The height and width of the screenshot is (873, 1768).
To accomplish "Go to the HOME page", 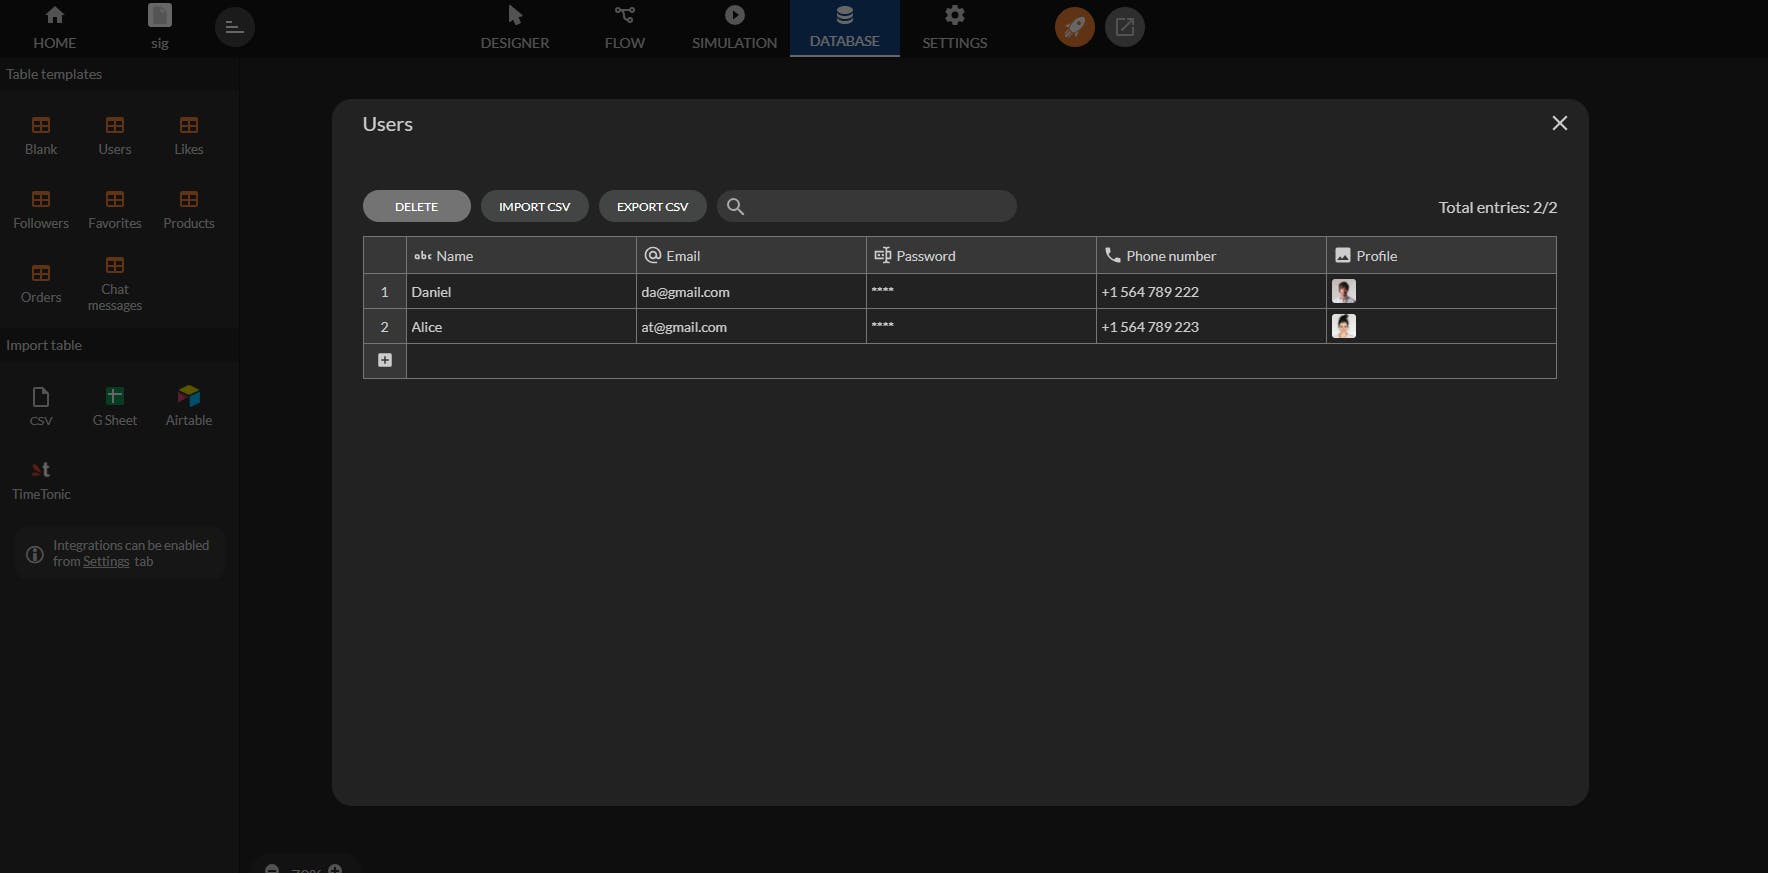I will click(x=54, y=28).
